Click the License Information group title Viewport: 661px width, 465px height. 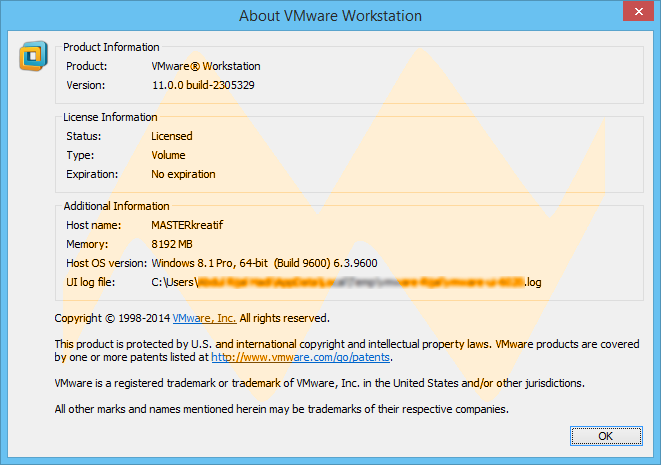pos(110,117)
